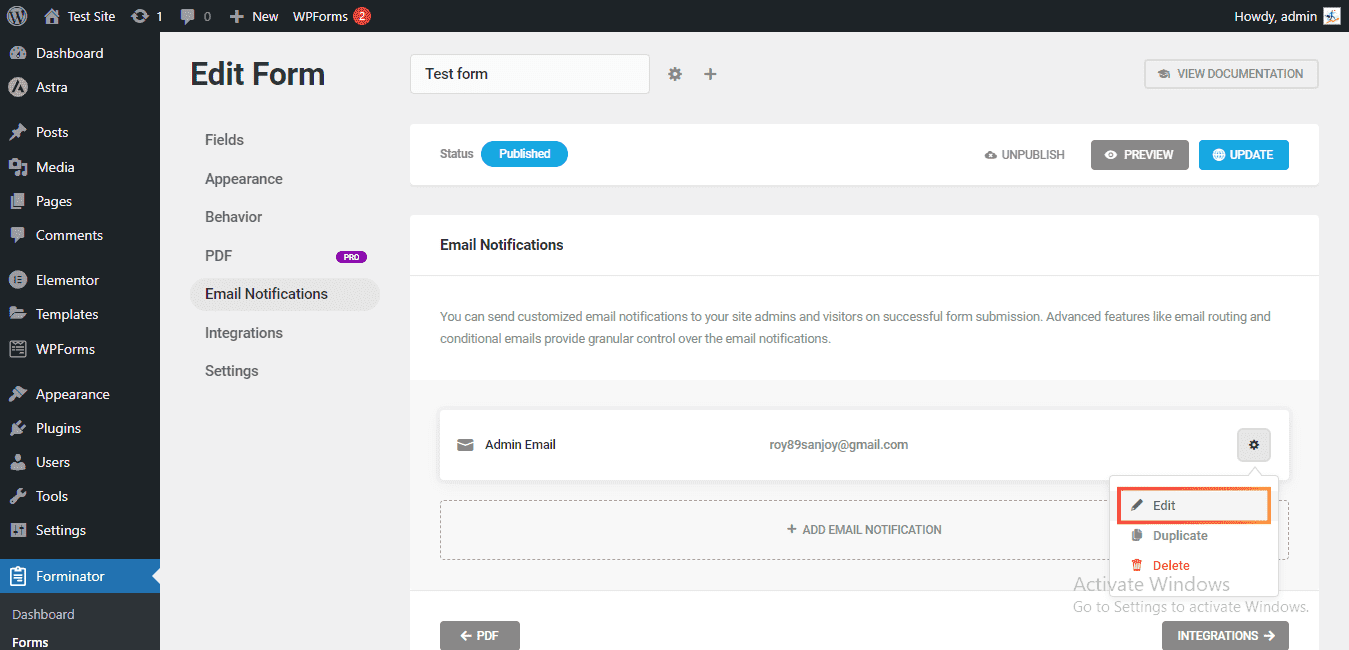The image size is (1349, 650).
Task: Click the Unpublish link
Action: (x=1024, y=155)
